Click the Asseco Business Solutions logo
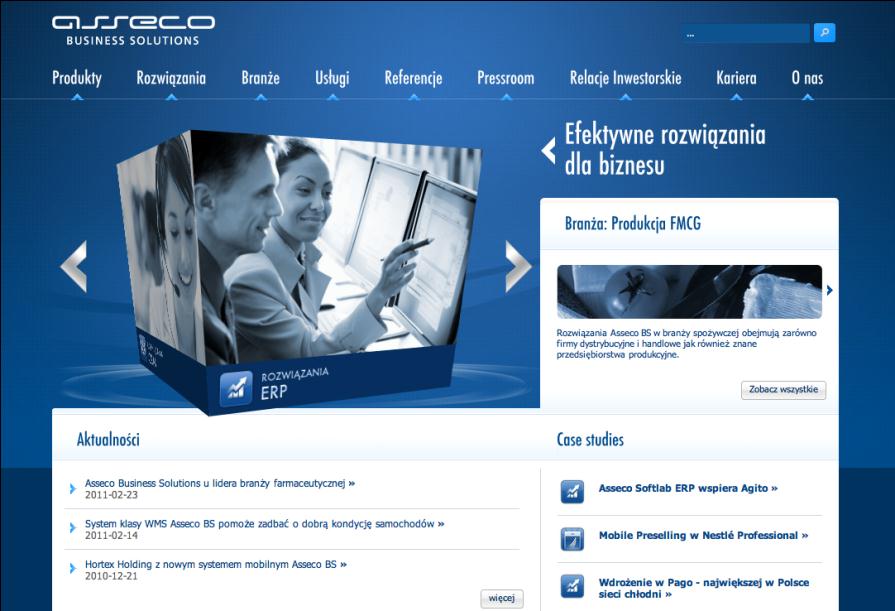The height and width of the screenshot is (611, 895). tap(133, 30)
